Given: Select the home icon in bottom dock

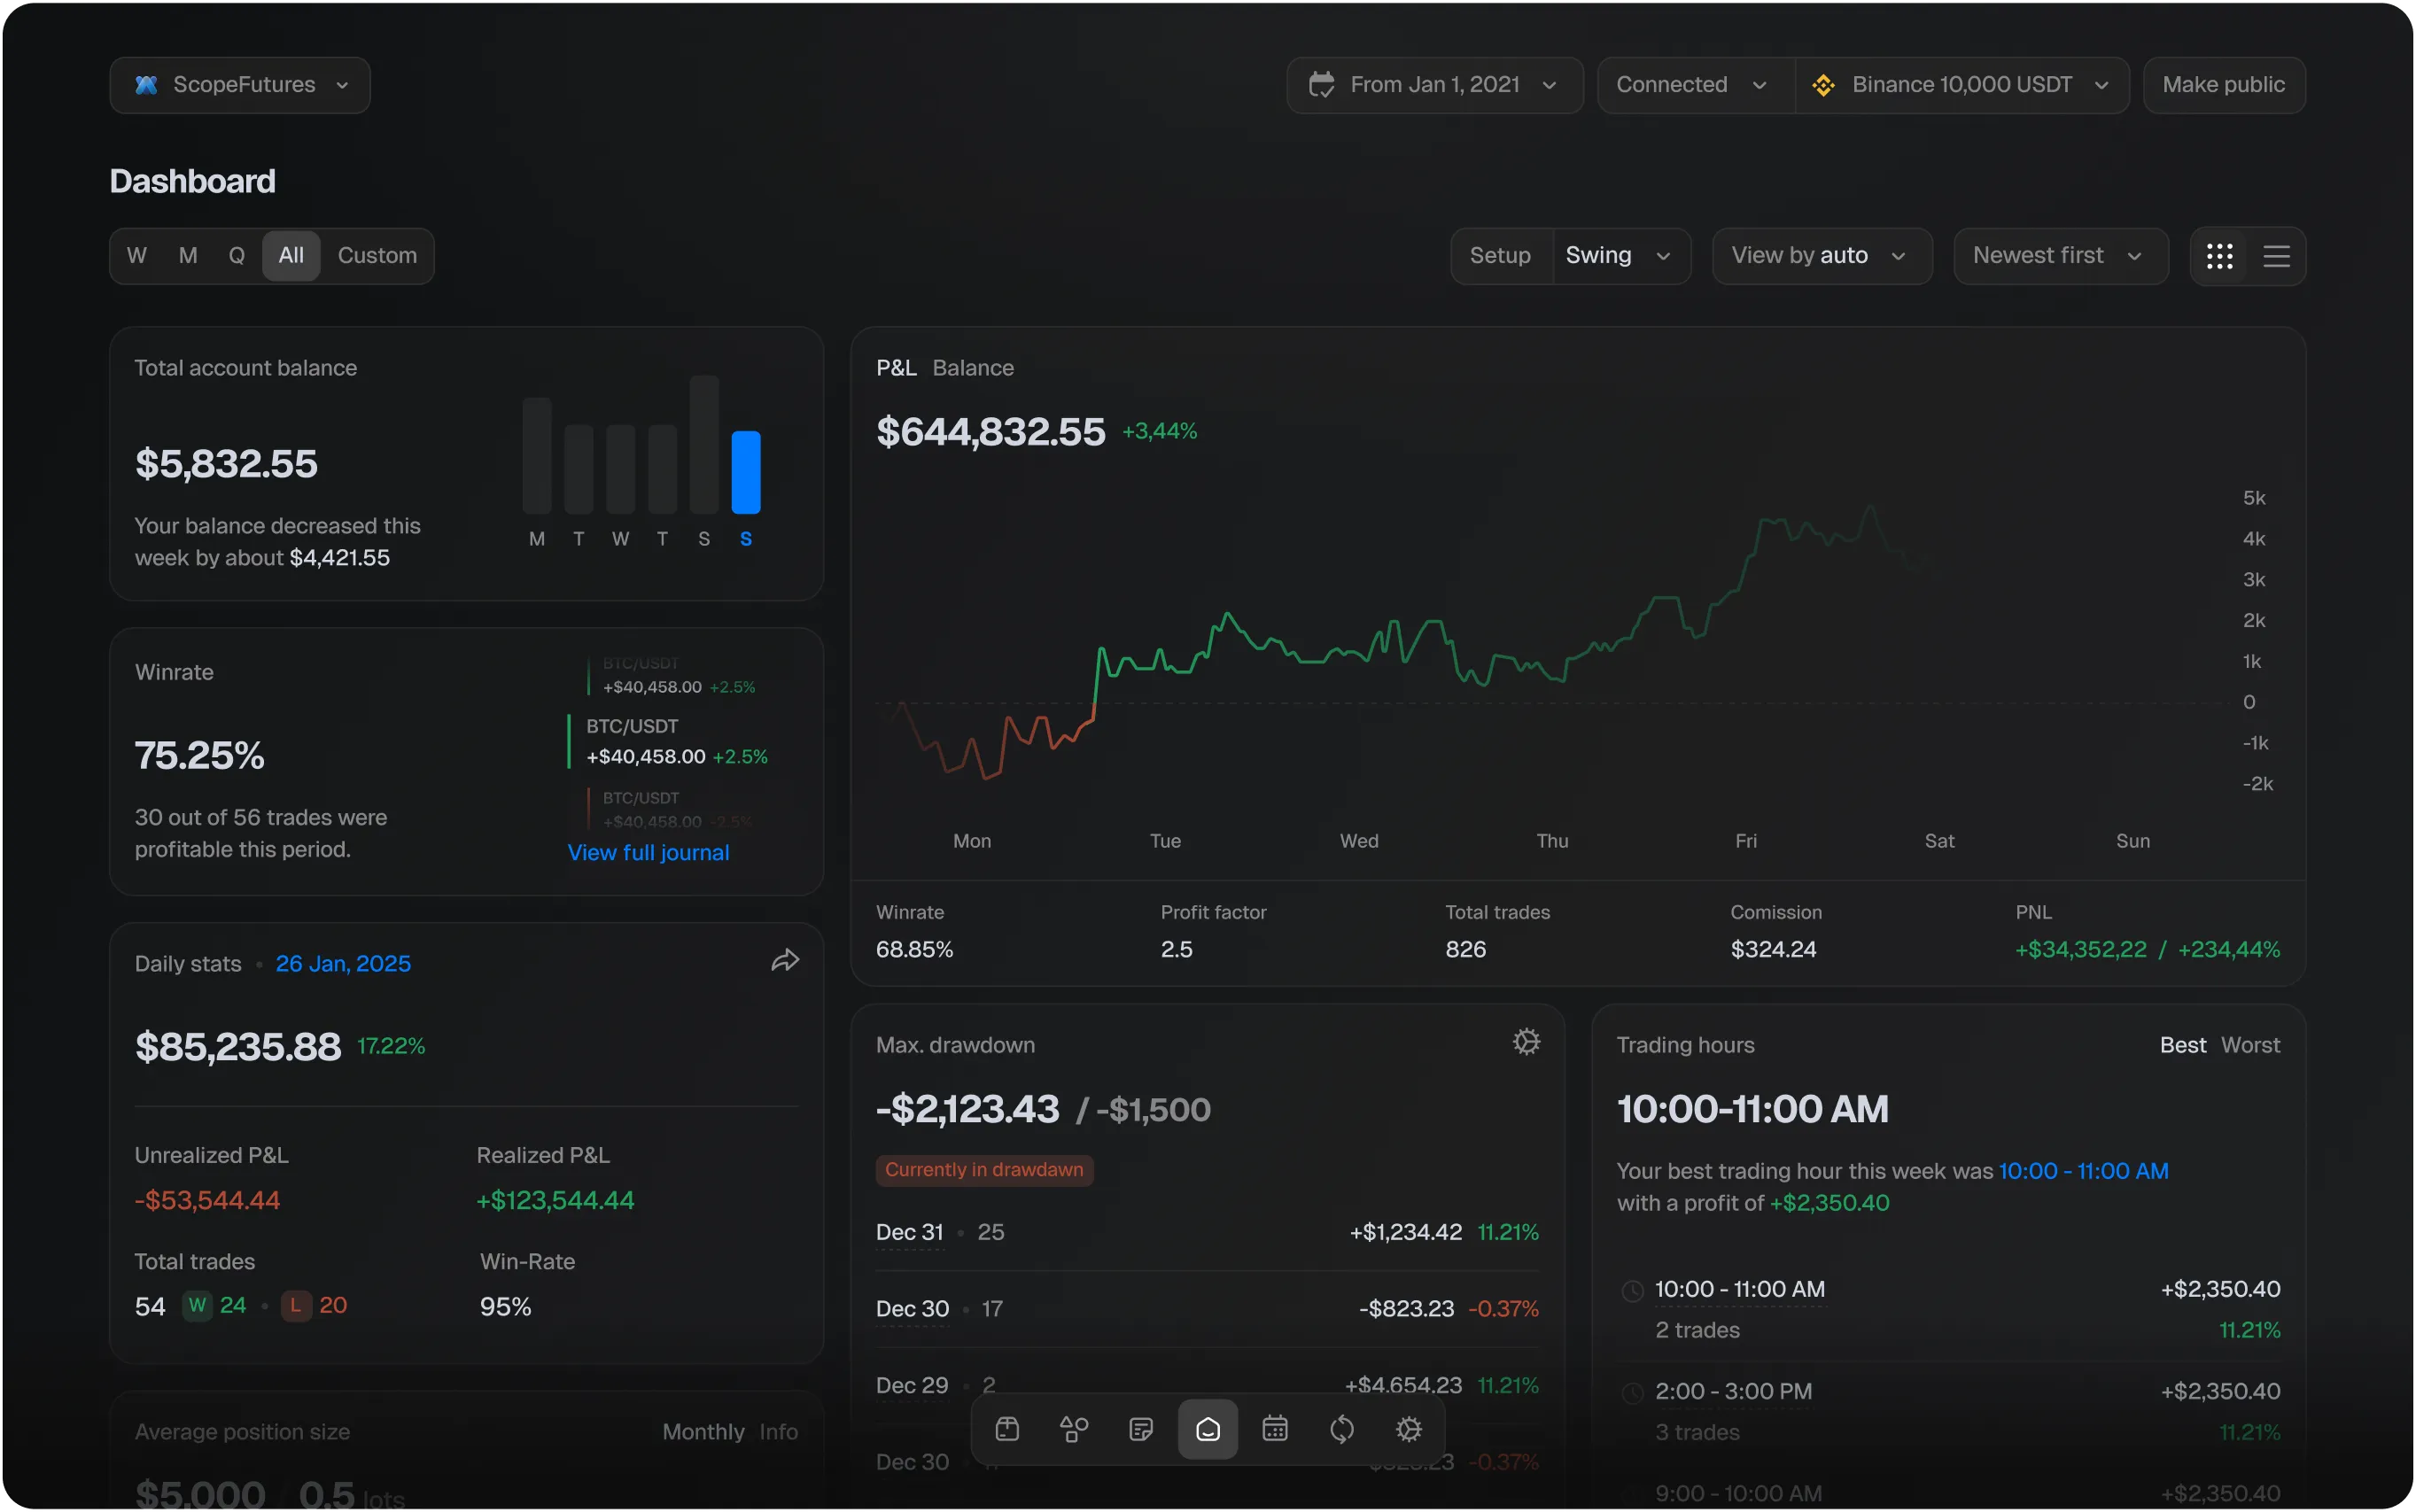Looking at the screenshot, I should point(1208,1429).
